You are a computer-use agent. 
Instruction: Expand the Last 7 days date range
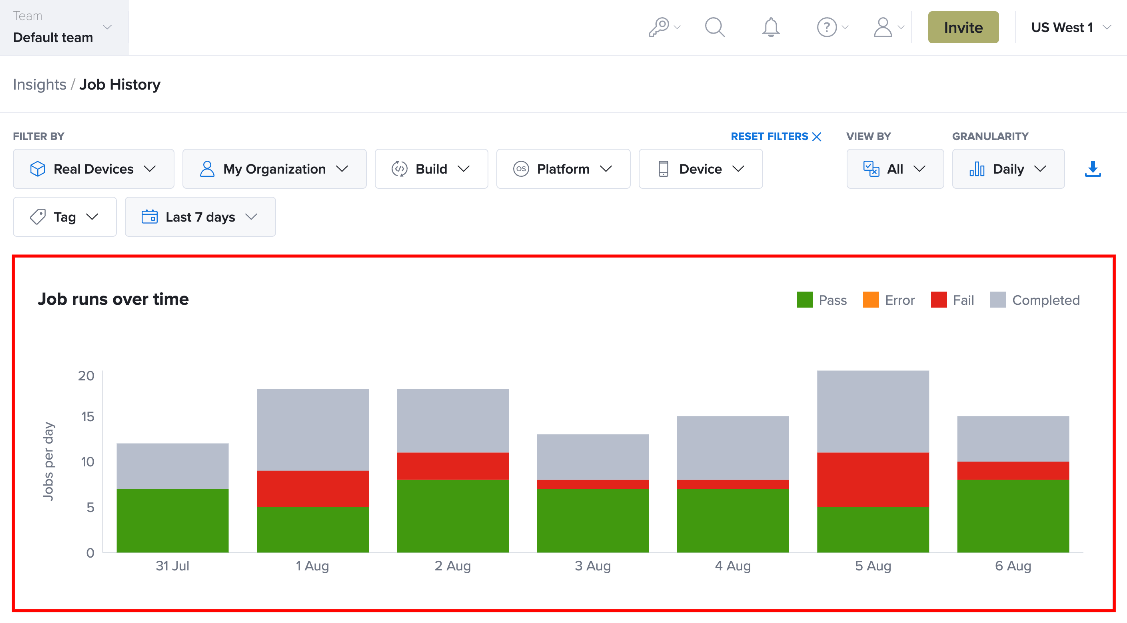pyautogui.click(x=201, y=217)
